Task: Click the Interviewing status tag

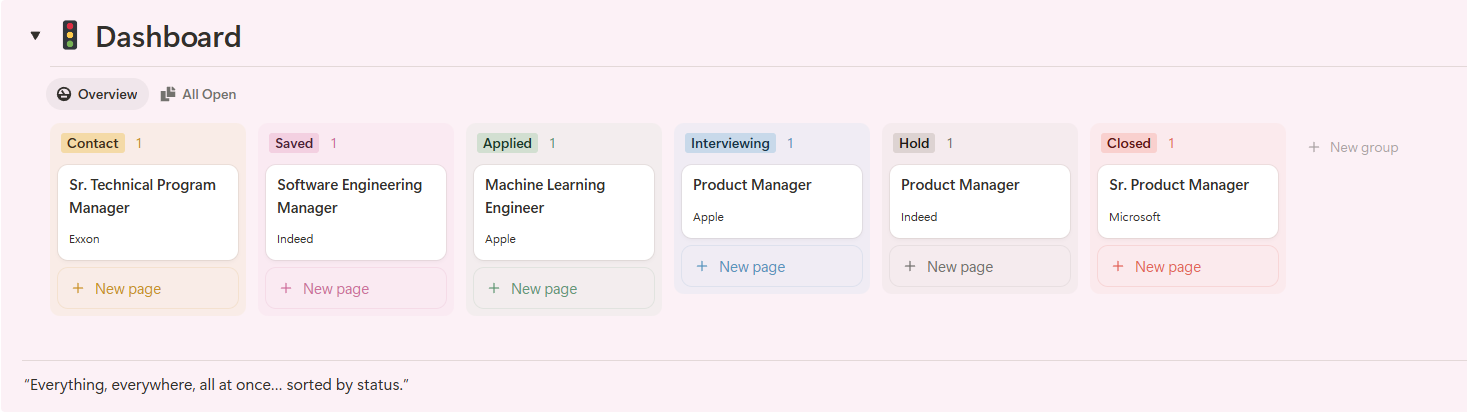Action: click(x=730, y=143)
